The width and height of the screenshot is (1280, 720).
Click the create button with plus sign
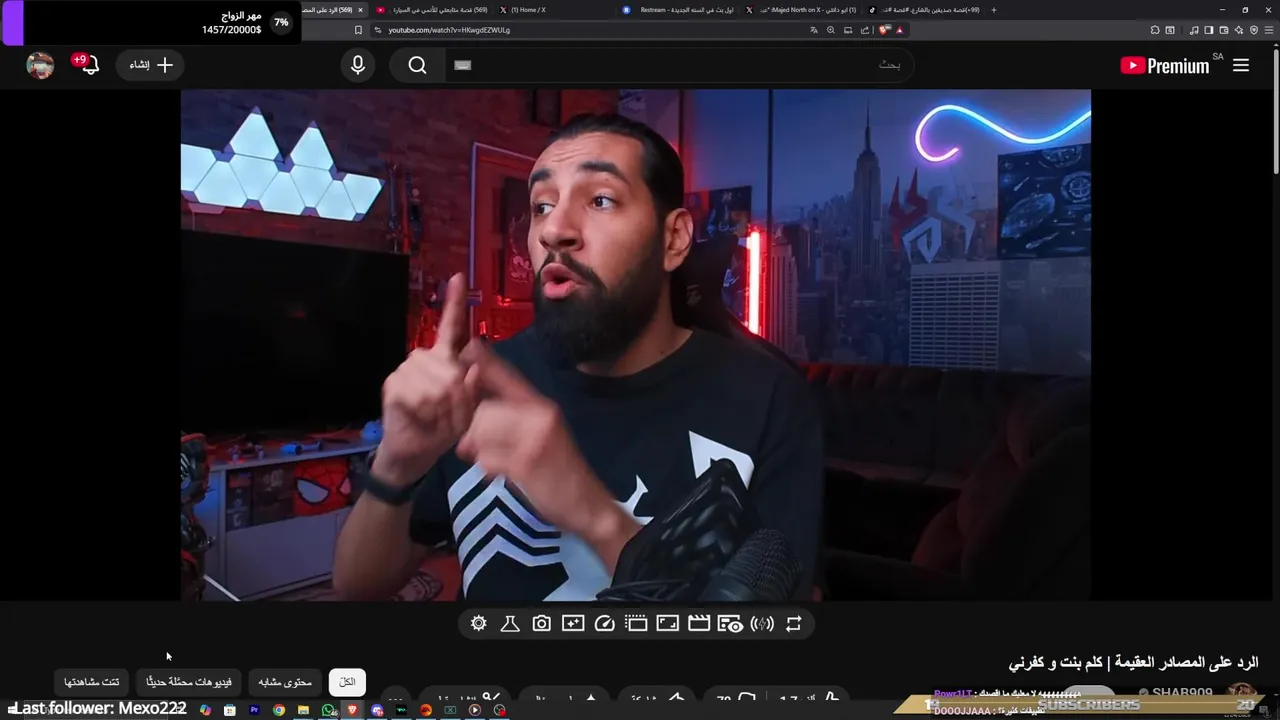[x=150, y=65]
